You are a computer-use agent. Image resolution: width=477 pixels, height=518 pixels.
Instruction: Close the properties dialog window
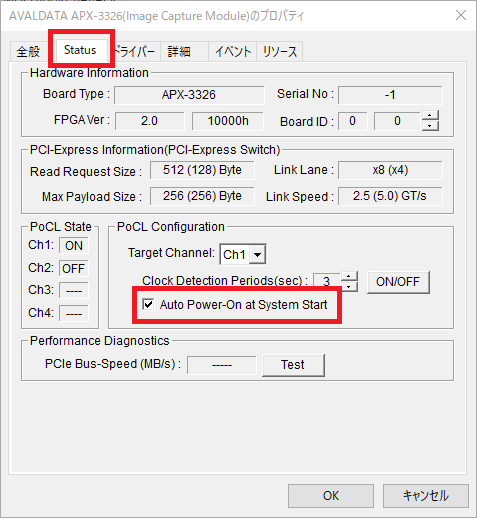(x=461, y=15)
